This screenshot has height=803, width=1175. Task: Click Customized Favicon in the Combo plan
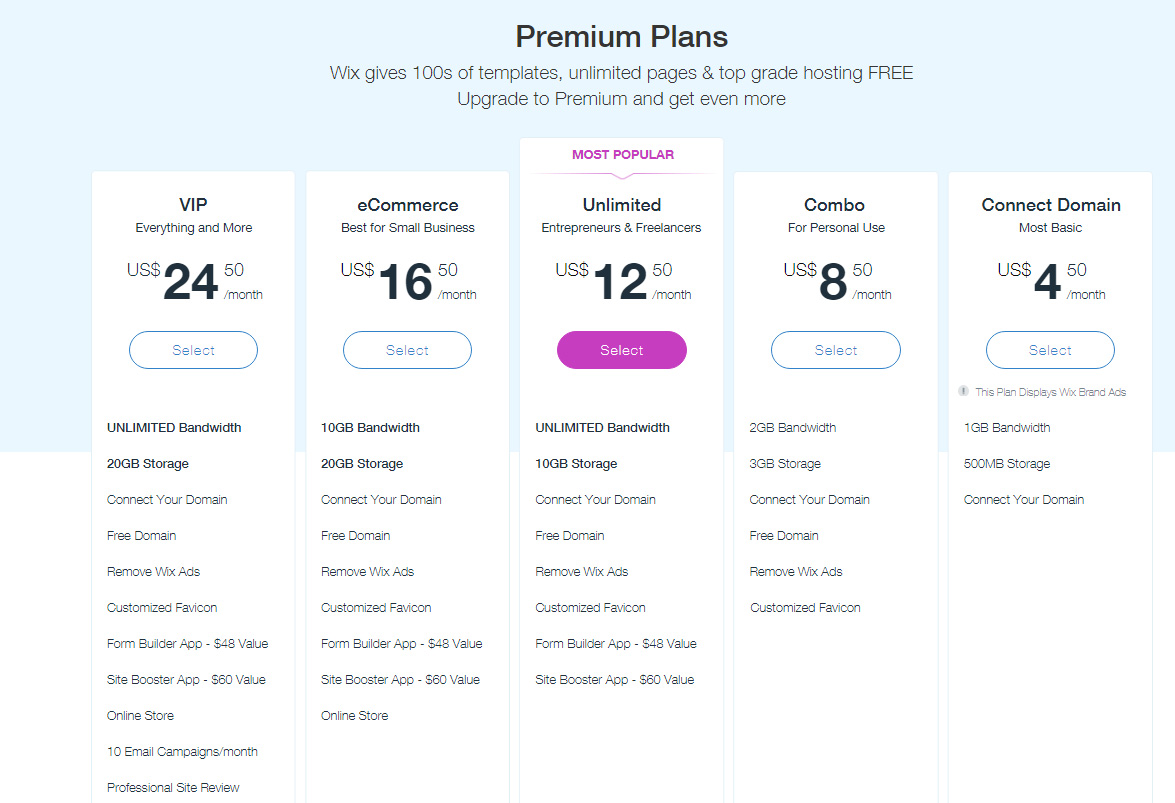tap(804, 607)
